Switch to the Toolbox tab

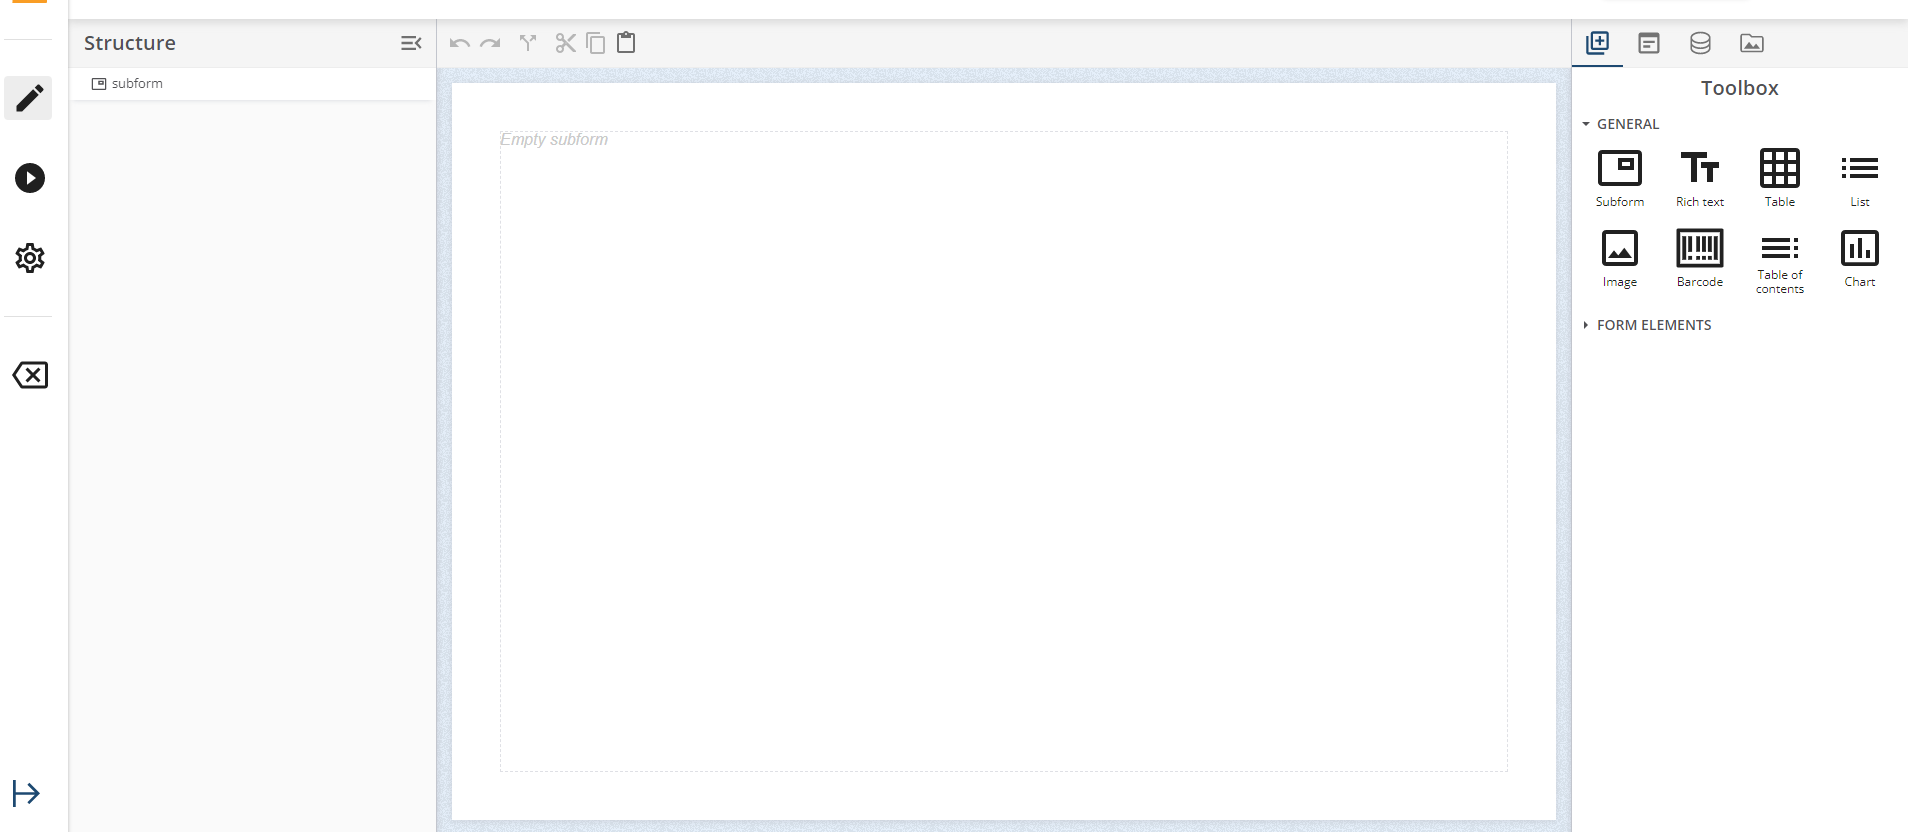pos(1598,43)
